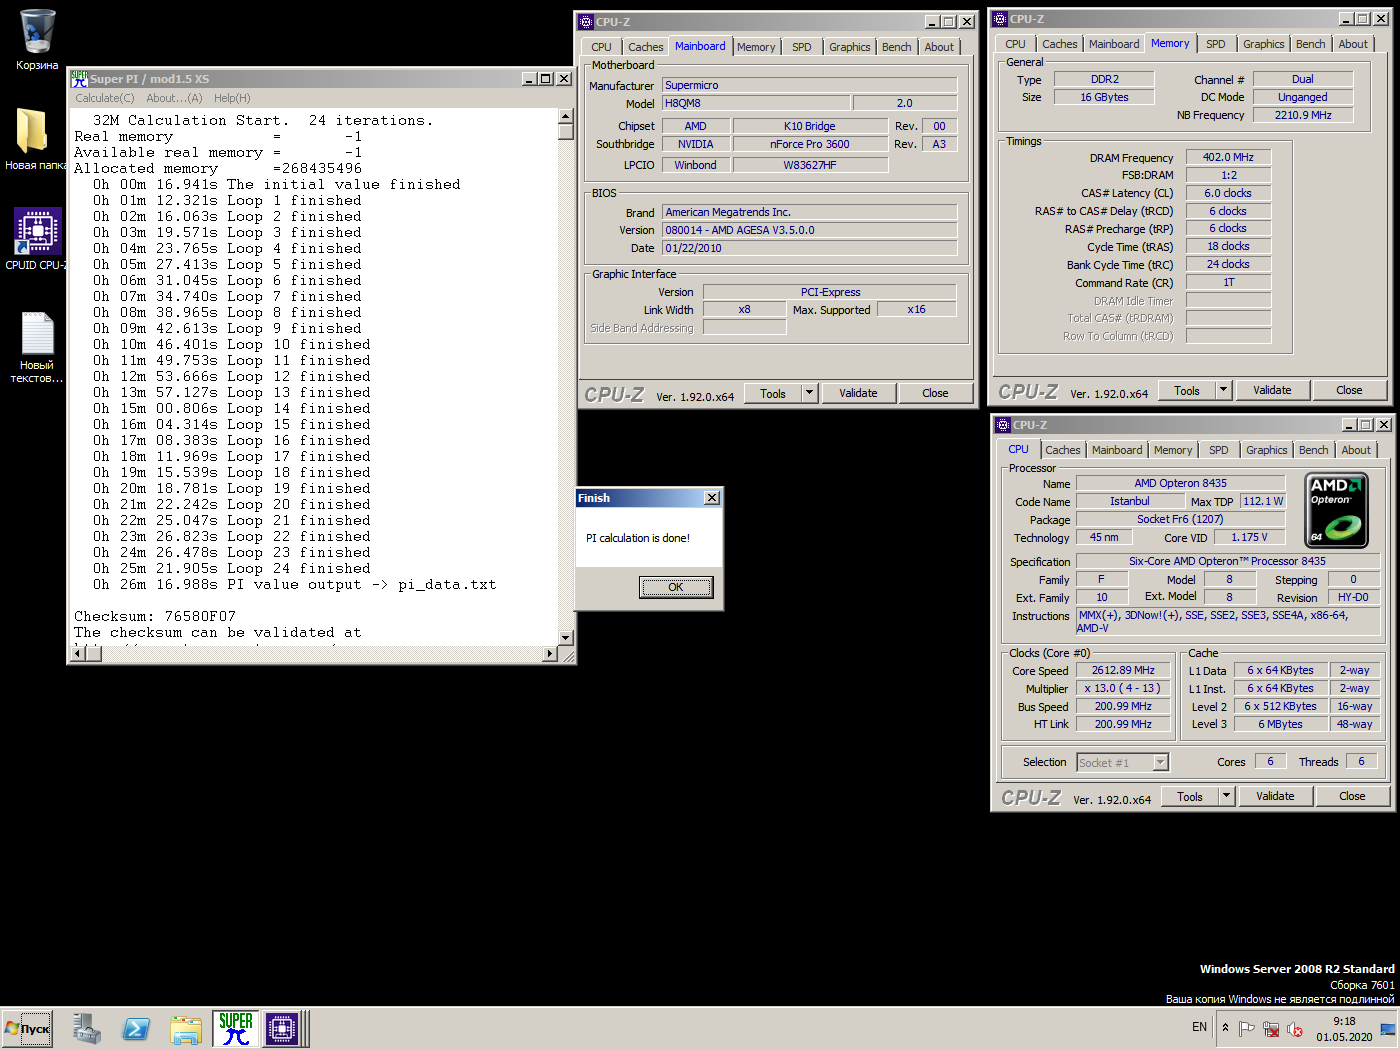Click CPU-Z title icon in Mainboard CPU-Z window
1400x1050 pixels.
tap(586, 21)
